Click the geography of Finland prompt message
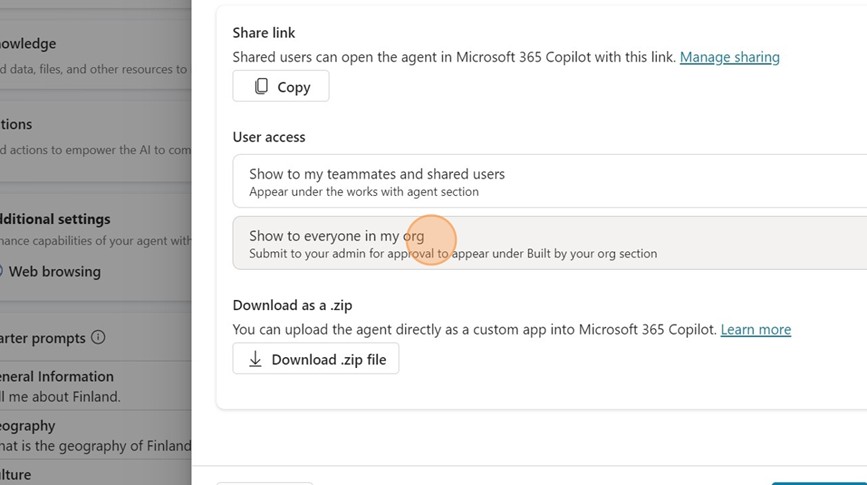The image size is (867, 485). (x=95, y=445)
